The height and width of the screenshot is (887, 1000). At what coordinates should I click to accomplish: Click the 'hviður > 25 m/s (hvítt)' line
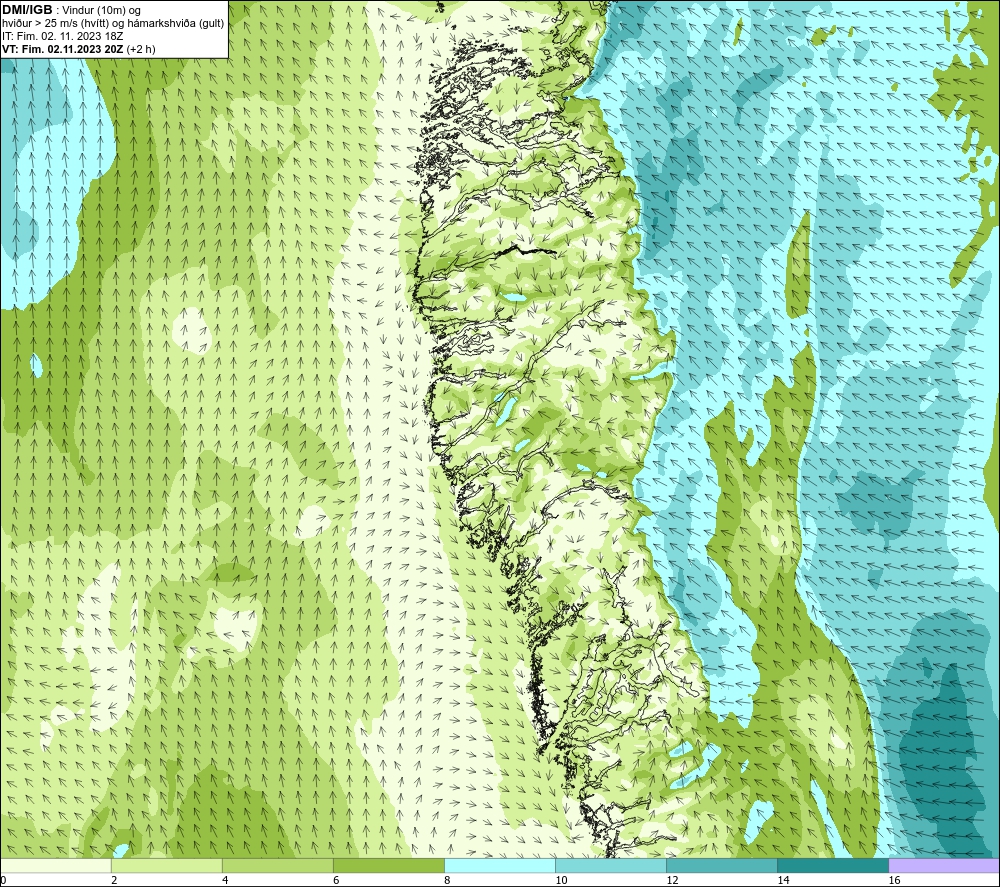[54, 24]
